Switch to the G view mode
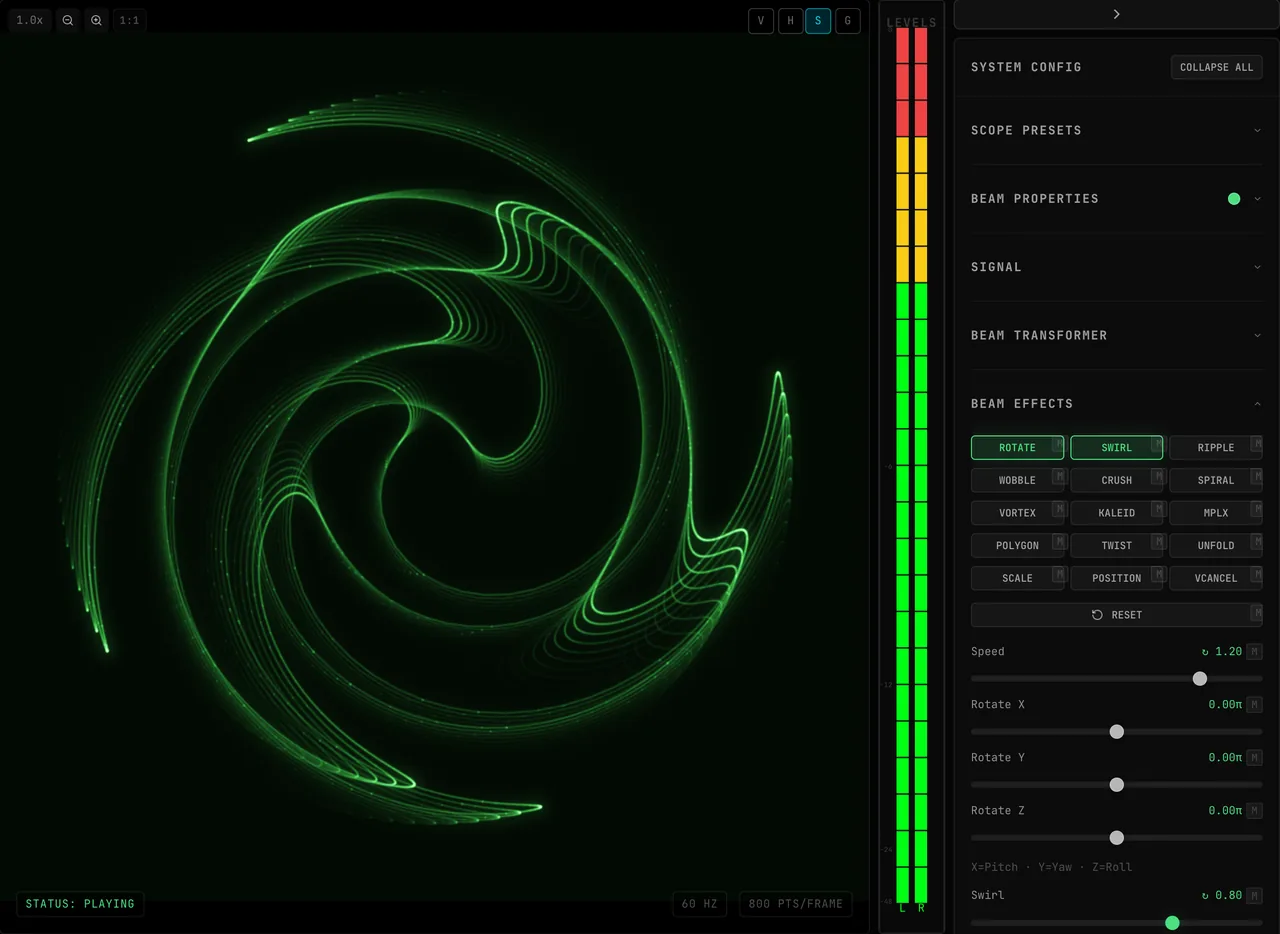This screenshot has height=934, width=1280. 848,21
